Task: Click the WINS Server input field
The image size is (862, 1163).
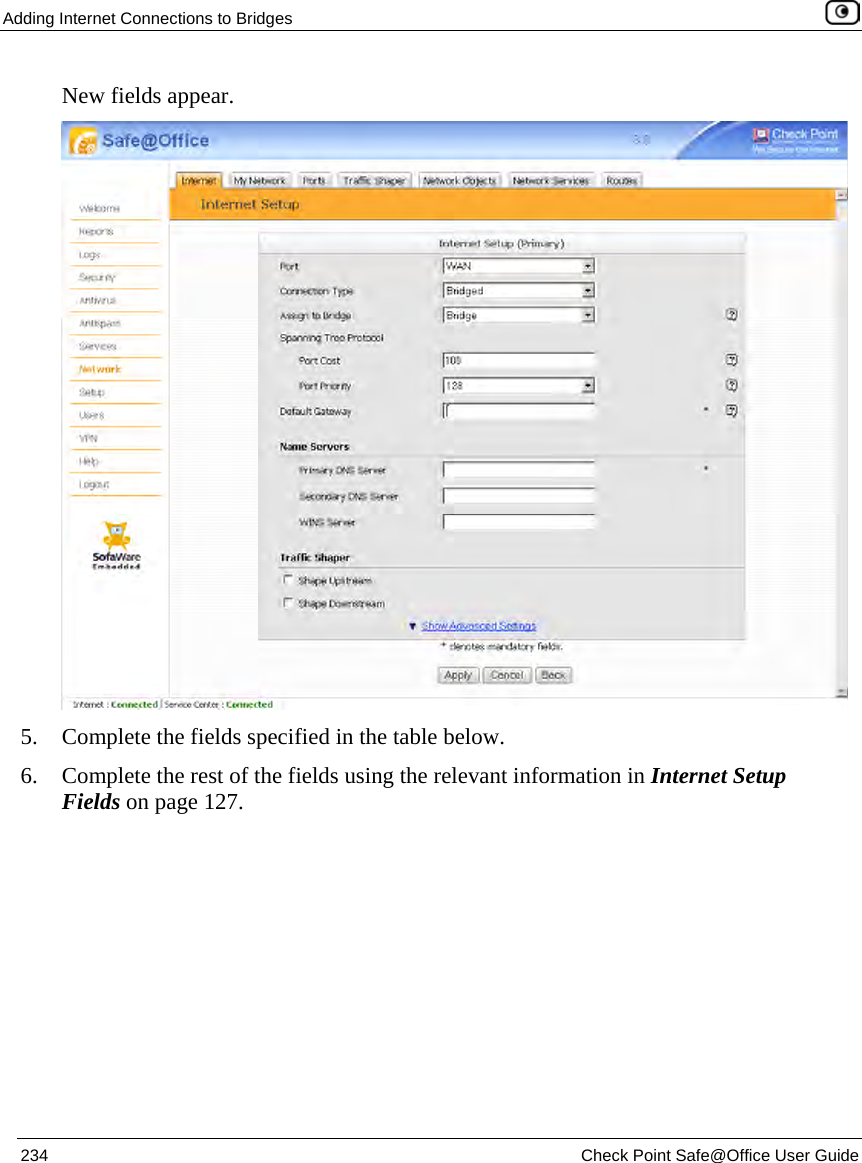Action: pyautogui.click(x=519, y=521)
